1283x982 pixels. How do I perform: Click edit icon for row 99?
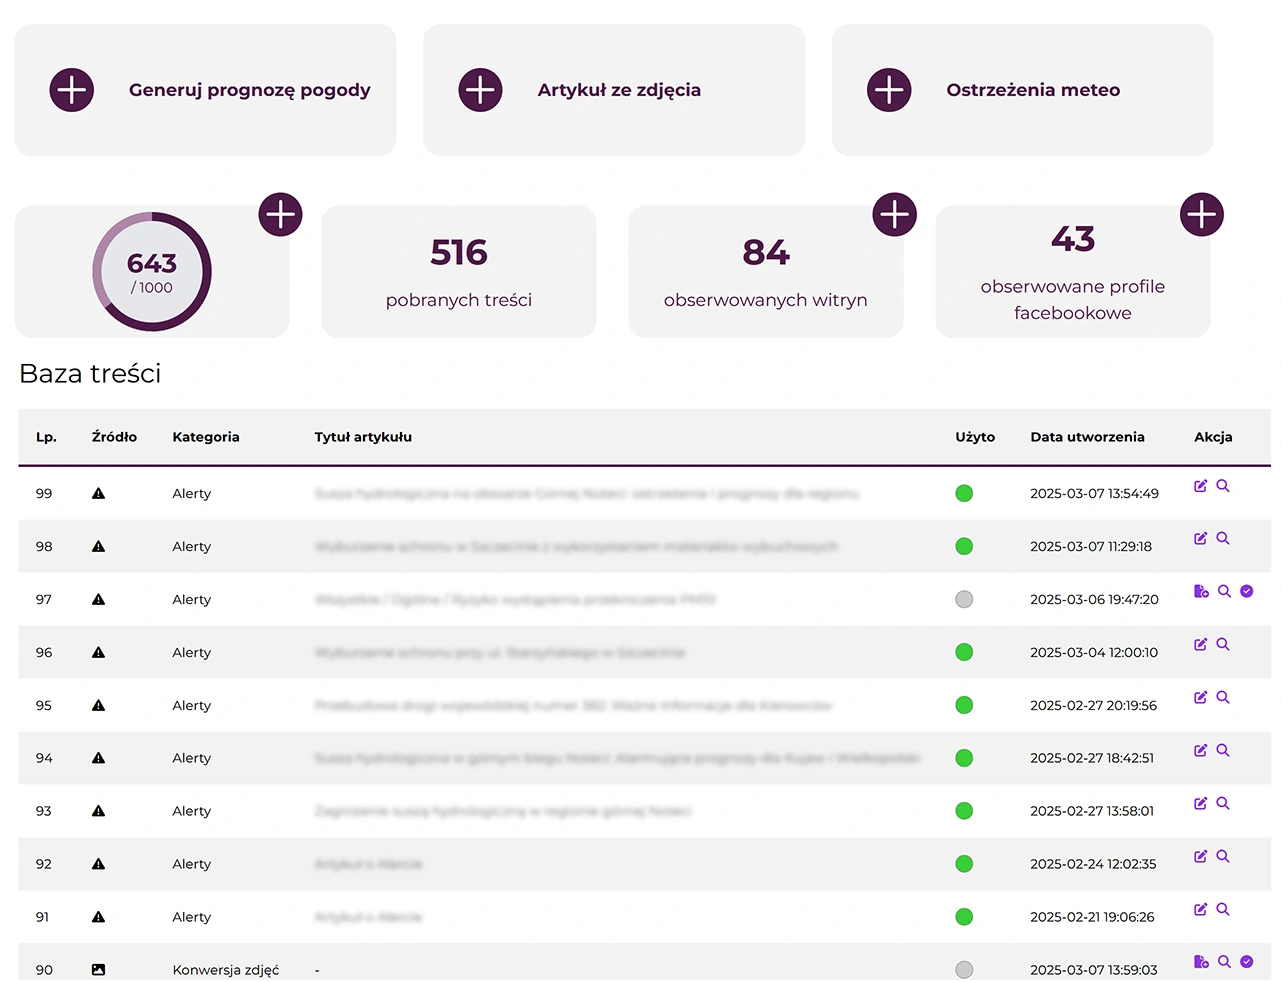[1200, 486]
